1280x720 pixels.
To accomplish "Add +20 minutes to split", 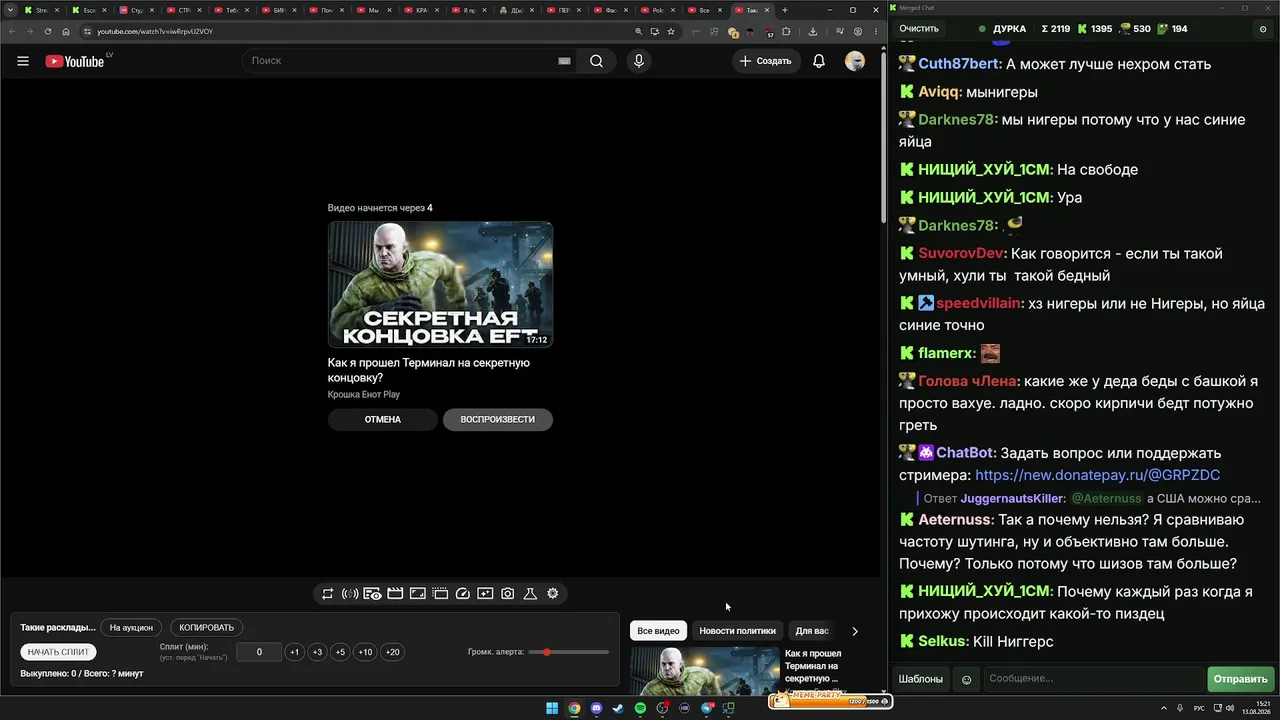I will (x=392, y=652).
